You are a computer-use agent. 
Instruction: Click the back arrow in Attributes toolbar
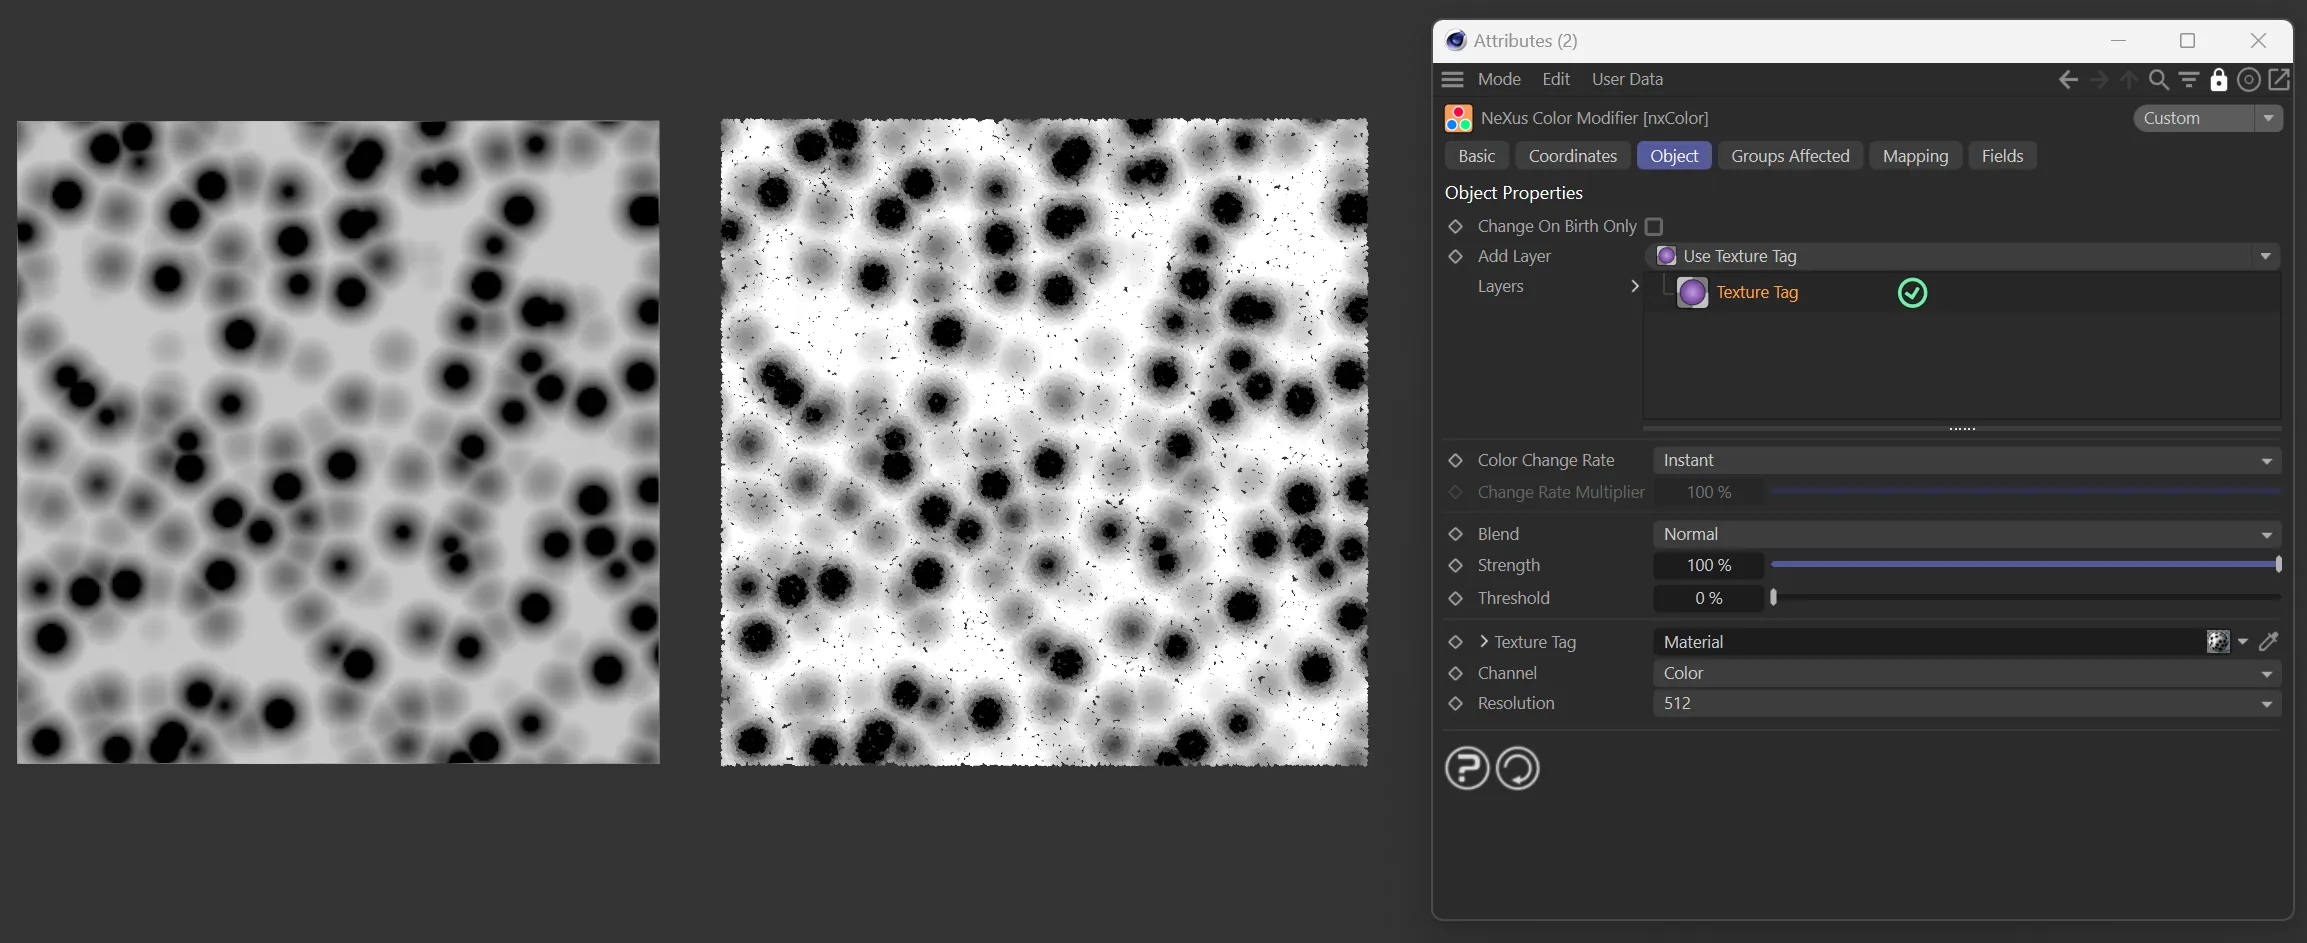point(2068,80)
